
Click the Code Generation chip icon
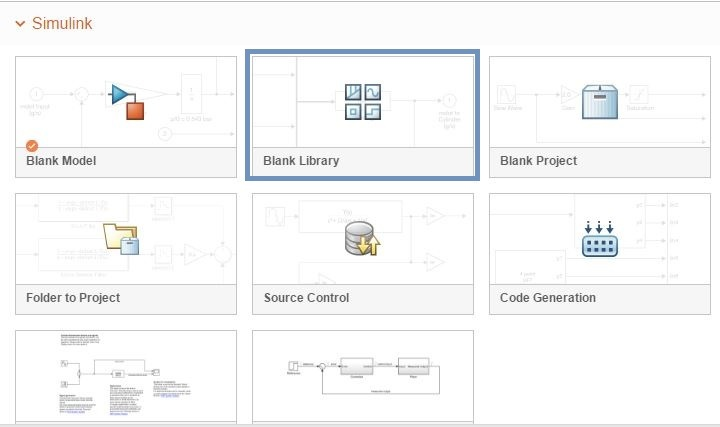[600, 238]
